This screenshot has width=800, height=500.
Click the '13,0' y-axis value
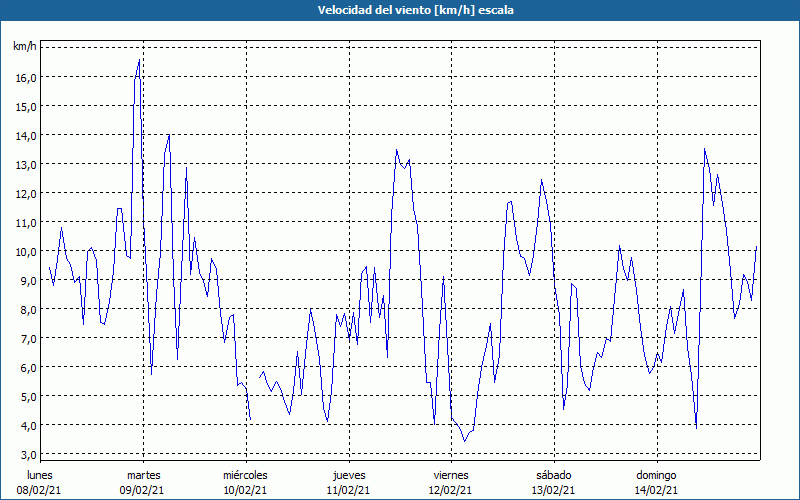26,165
